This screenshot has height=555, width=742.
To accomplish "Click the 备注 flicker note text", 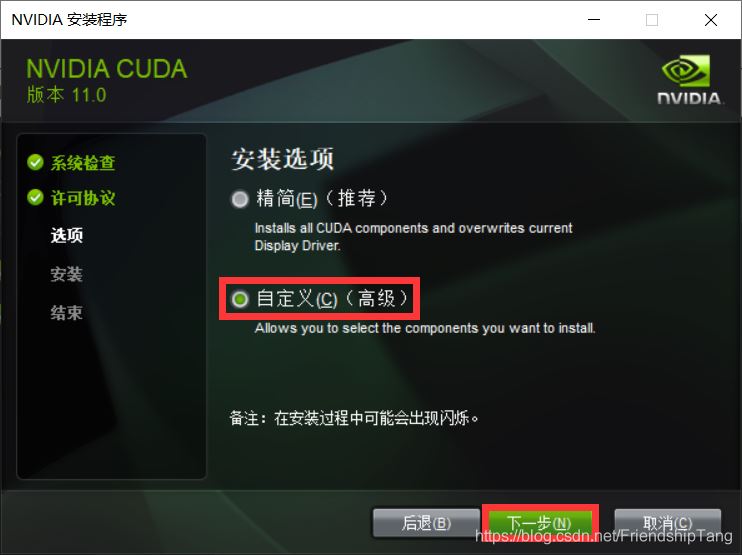I will [x=354, y=418].
